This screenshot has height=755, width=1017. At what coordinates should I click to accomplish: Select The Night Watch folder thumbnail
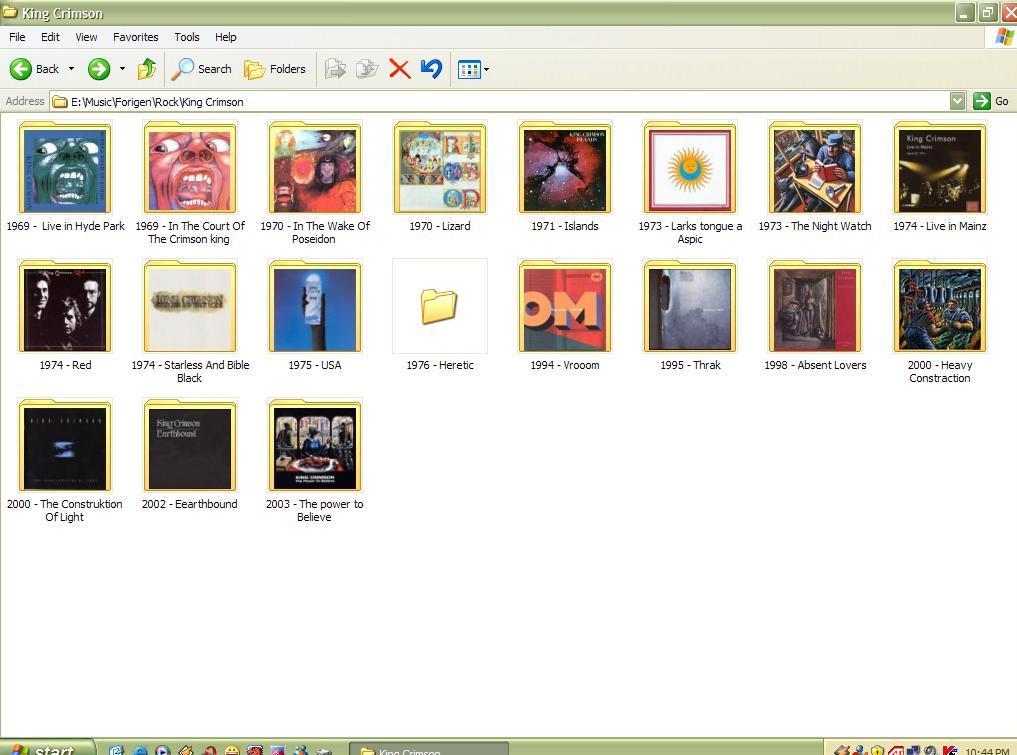click(x=815, y=167)
